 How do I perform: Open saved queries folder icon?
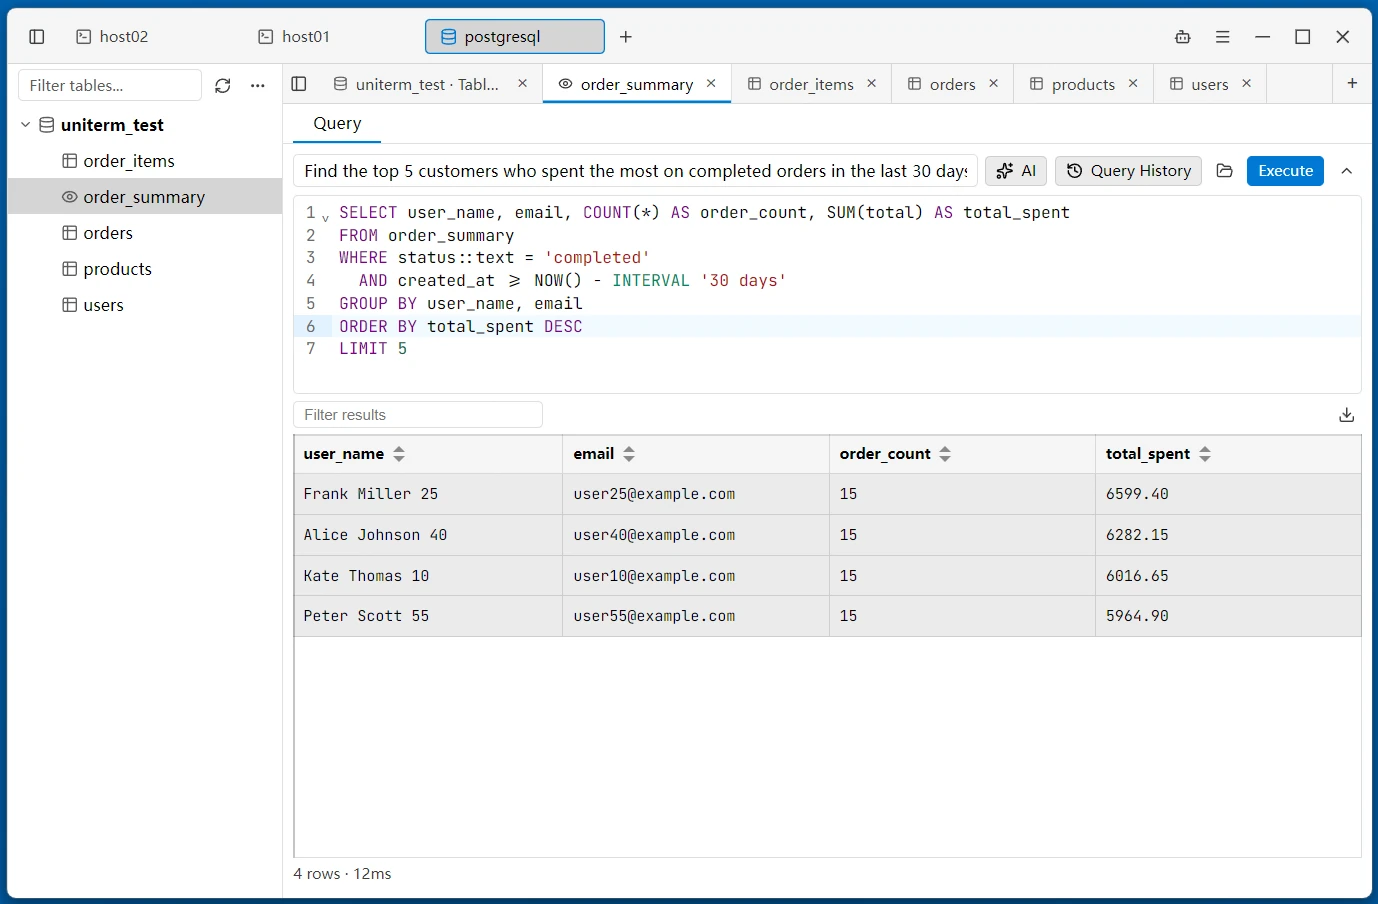point(1225,171)
